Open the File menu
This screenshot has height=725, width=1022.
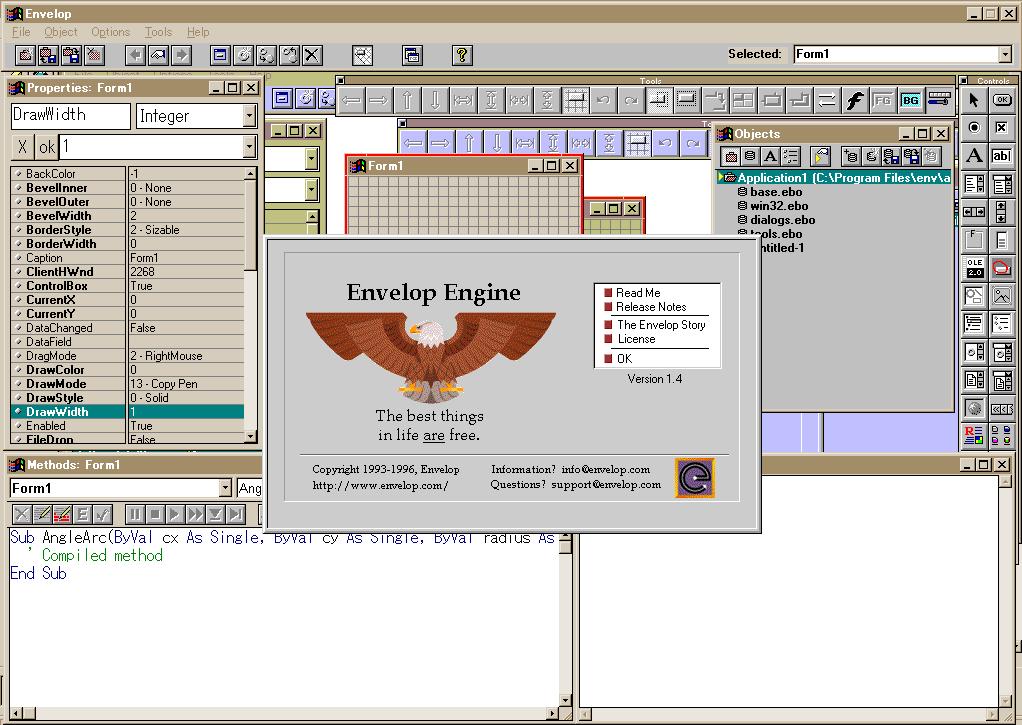coord(21,32)
